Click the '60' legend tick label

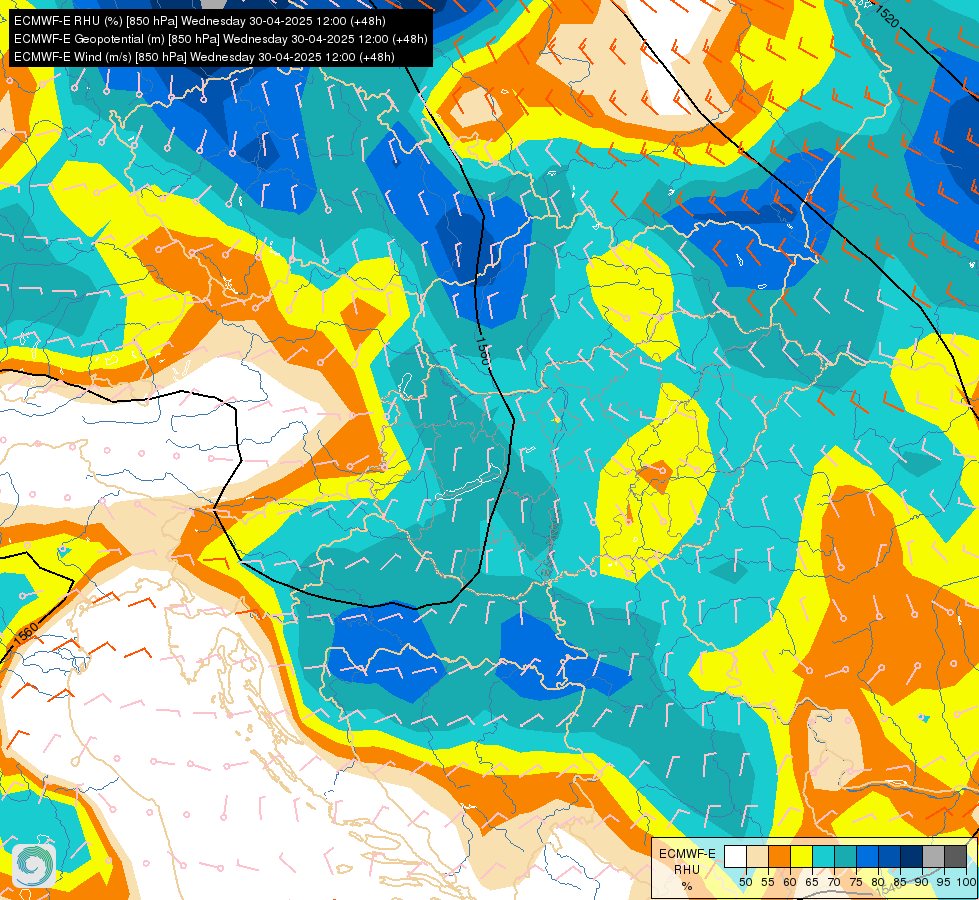(x=790, y=882)
